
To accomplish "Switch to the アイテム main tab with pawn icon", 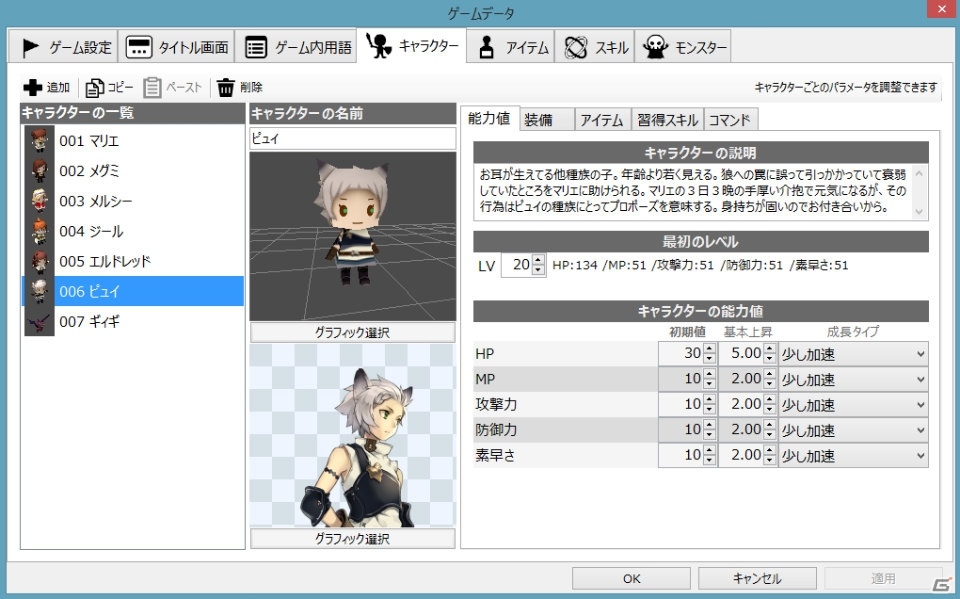I will [x=511, y=47].
